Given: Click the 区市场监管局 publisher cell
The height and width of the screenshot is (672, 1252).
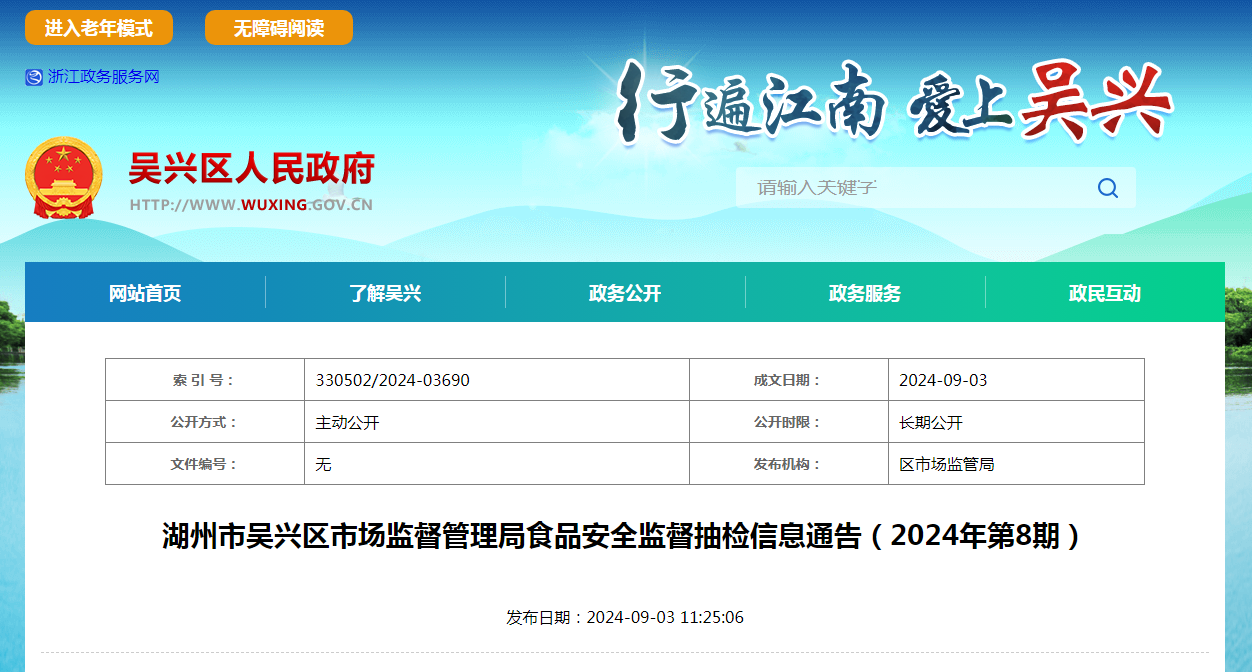Looking at the screenshot, I should (947, 464).
